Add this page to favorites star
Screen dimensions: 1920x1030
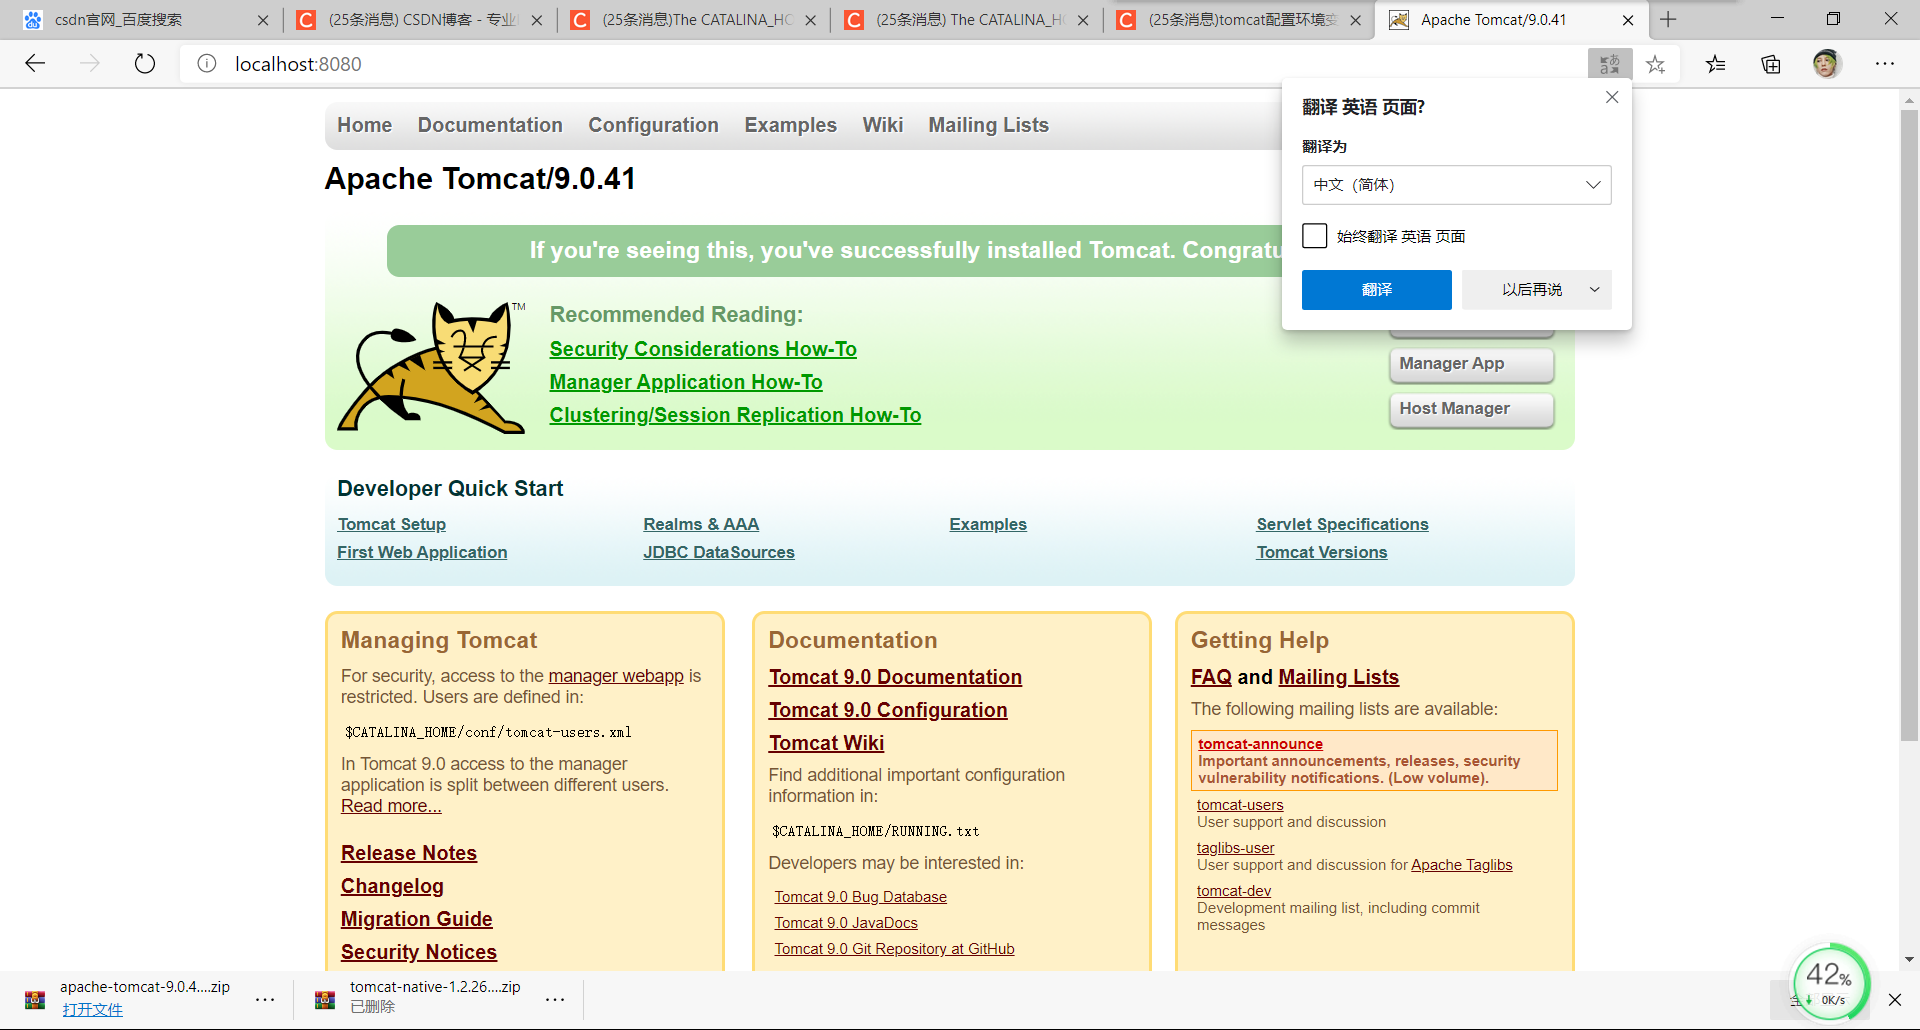pyautogui.click(x=1656, y=64)
